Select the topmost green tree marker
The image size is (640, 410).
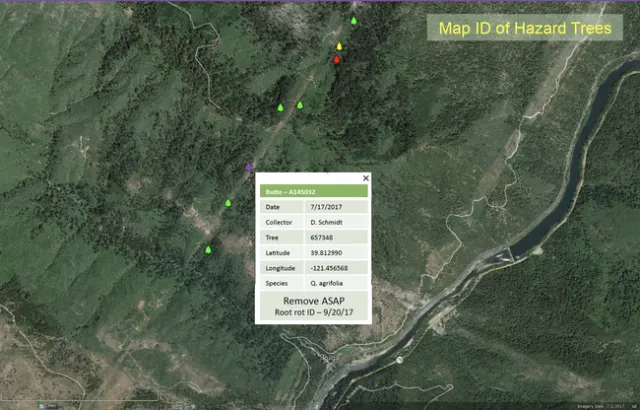(353, 20)
